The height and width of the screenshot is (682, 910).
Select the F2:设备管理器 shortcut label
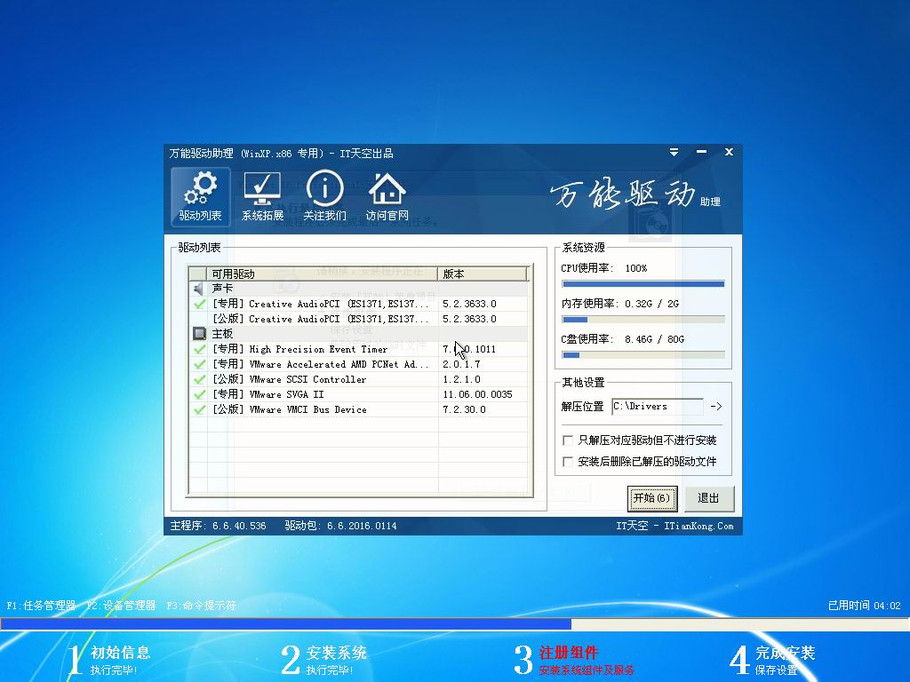[x=121, y=605]
